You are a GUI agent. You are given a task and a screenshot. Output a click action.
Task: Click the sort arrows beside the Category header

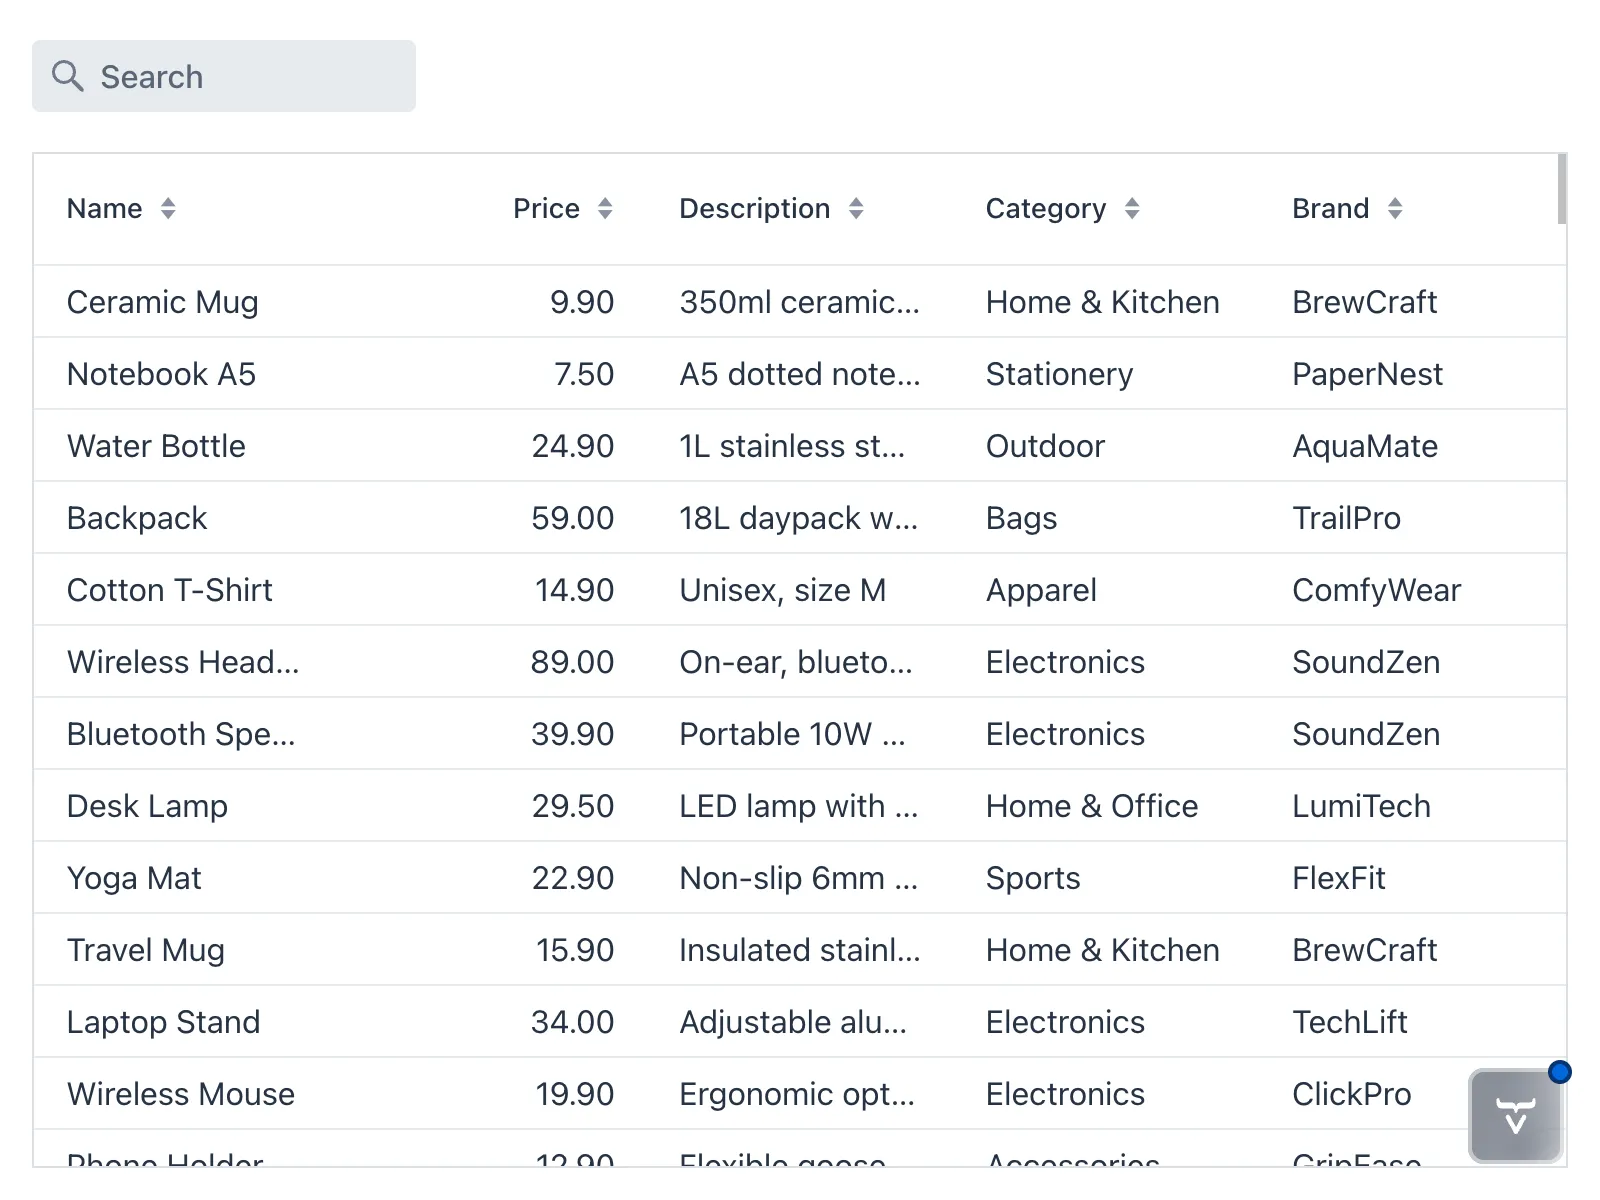(x=1131, y=208)
